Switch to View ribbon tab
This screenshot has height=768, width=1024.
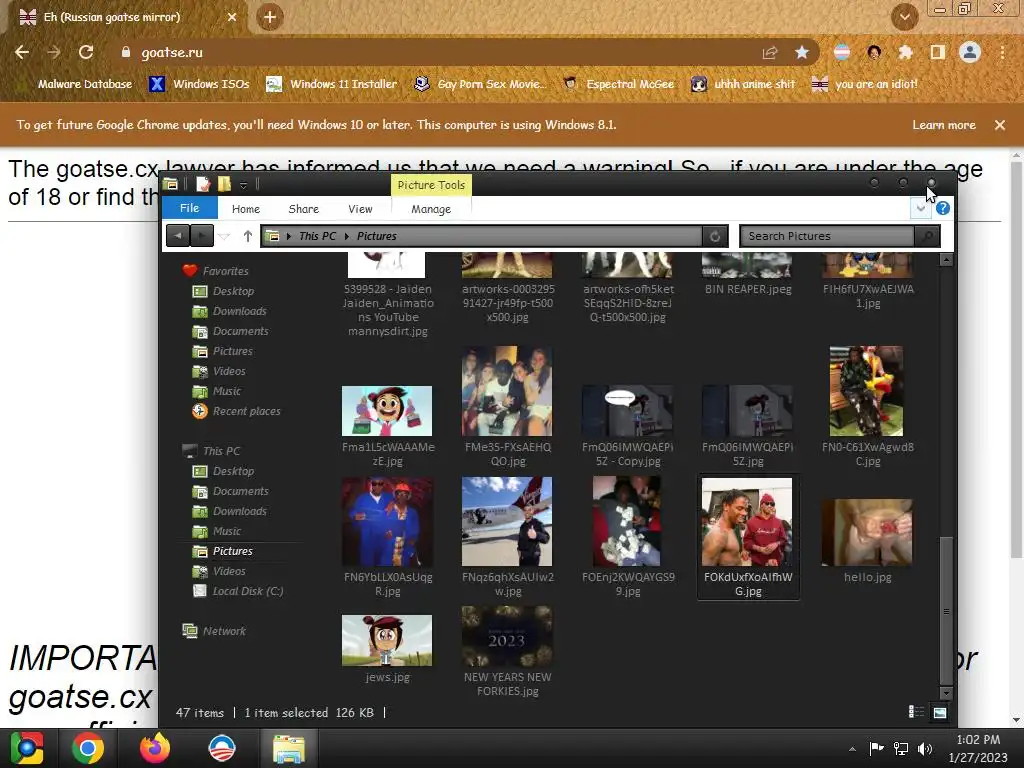click(x=360, y=209)
